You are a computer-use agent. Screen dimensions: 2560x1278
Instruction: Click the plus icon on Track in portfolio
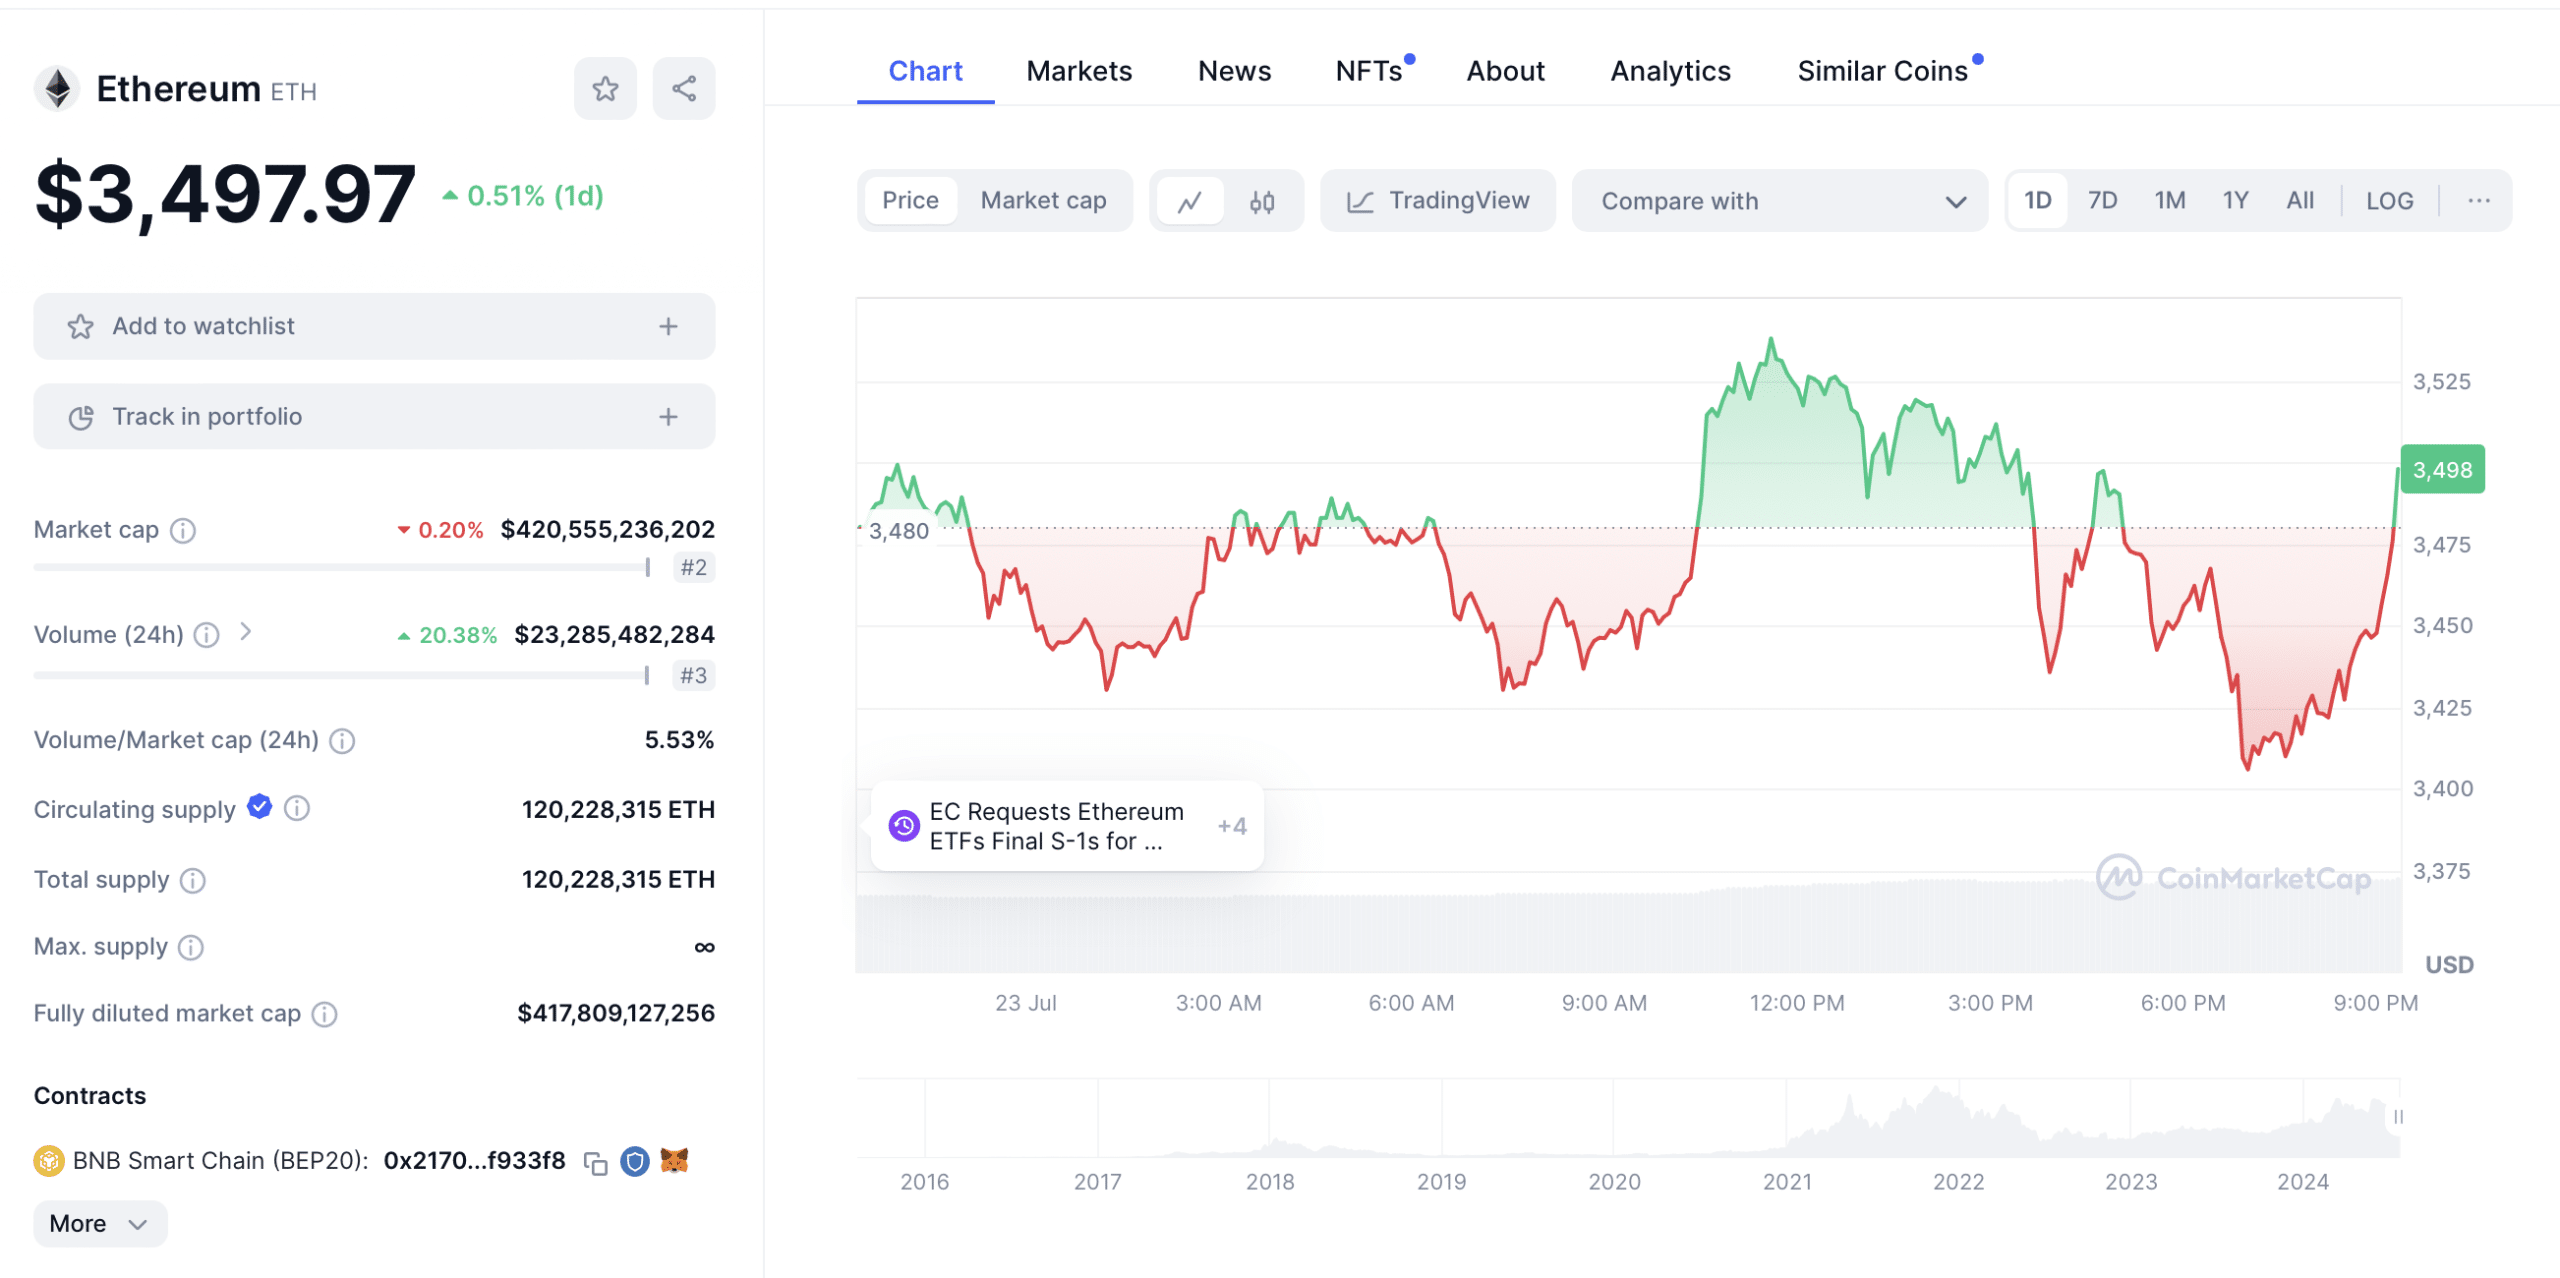[x=669, y=417]
